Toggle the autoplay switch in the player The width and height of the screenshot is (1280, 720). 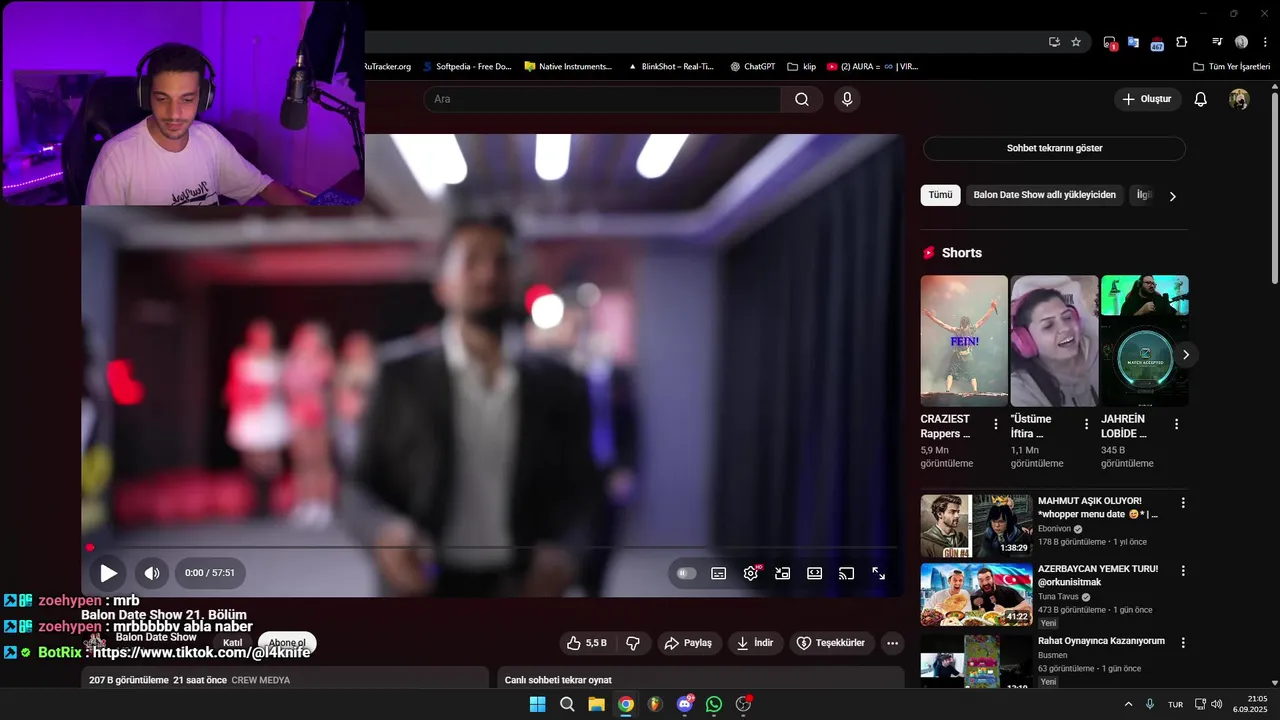686,573
